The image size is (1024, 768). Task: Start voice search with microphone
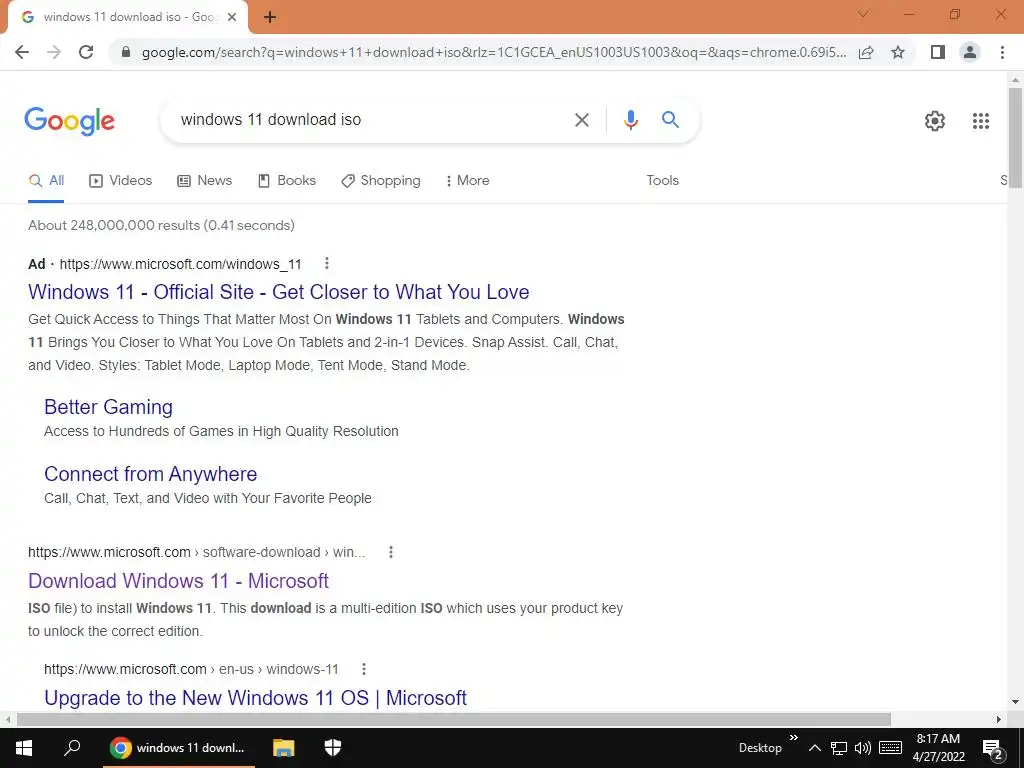630,120
